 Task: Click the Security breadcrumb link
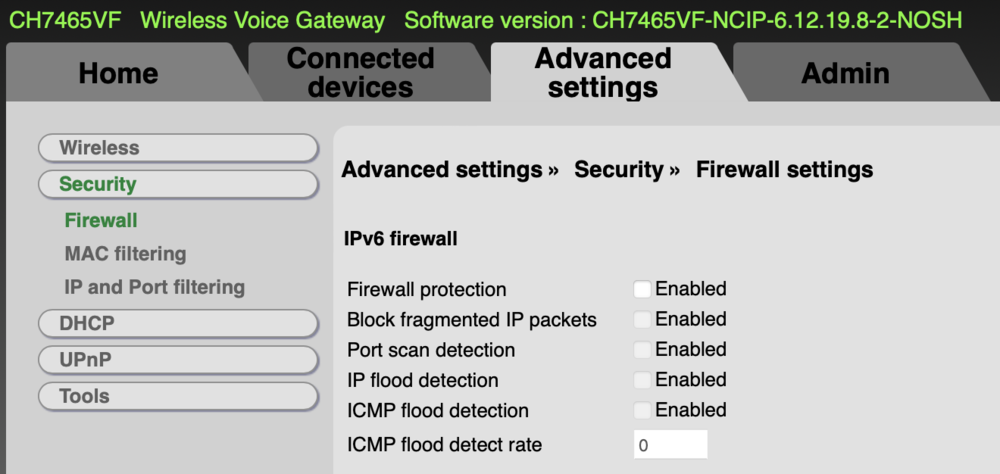coord(618,170)
